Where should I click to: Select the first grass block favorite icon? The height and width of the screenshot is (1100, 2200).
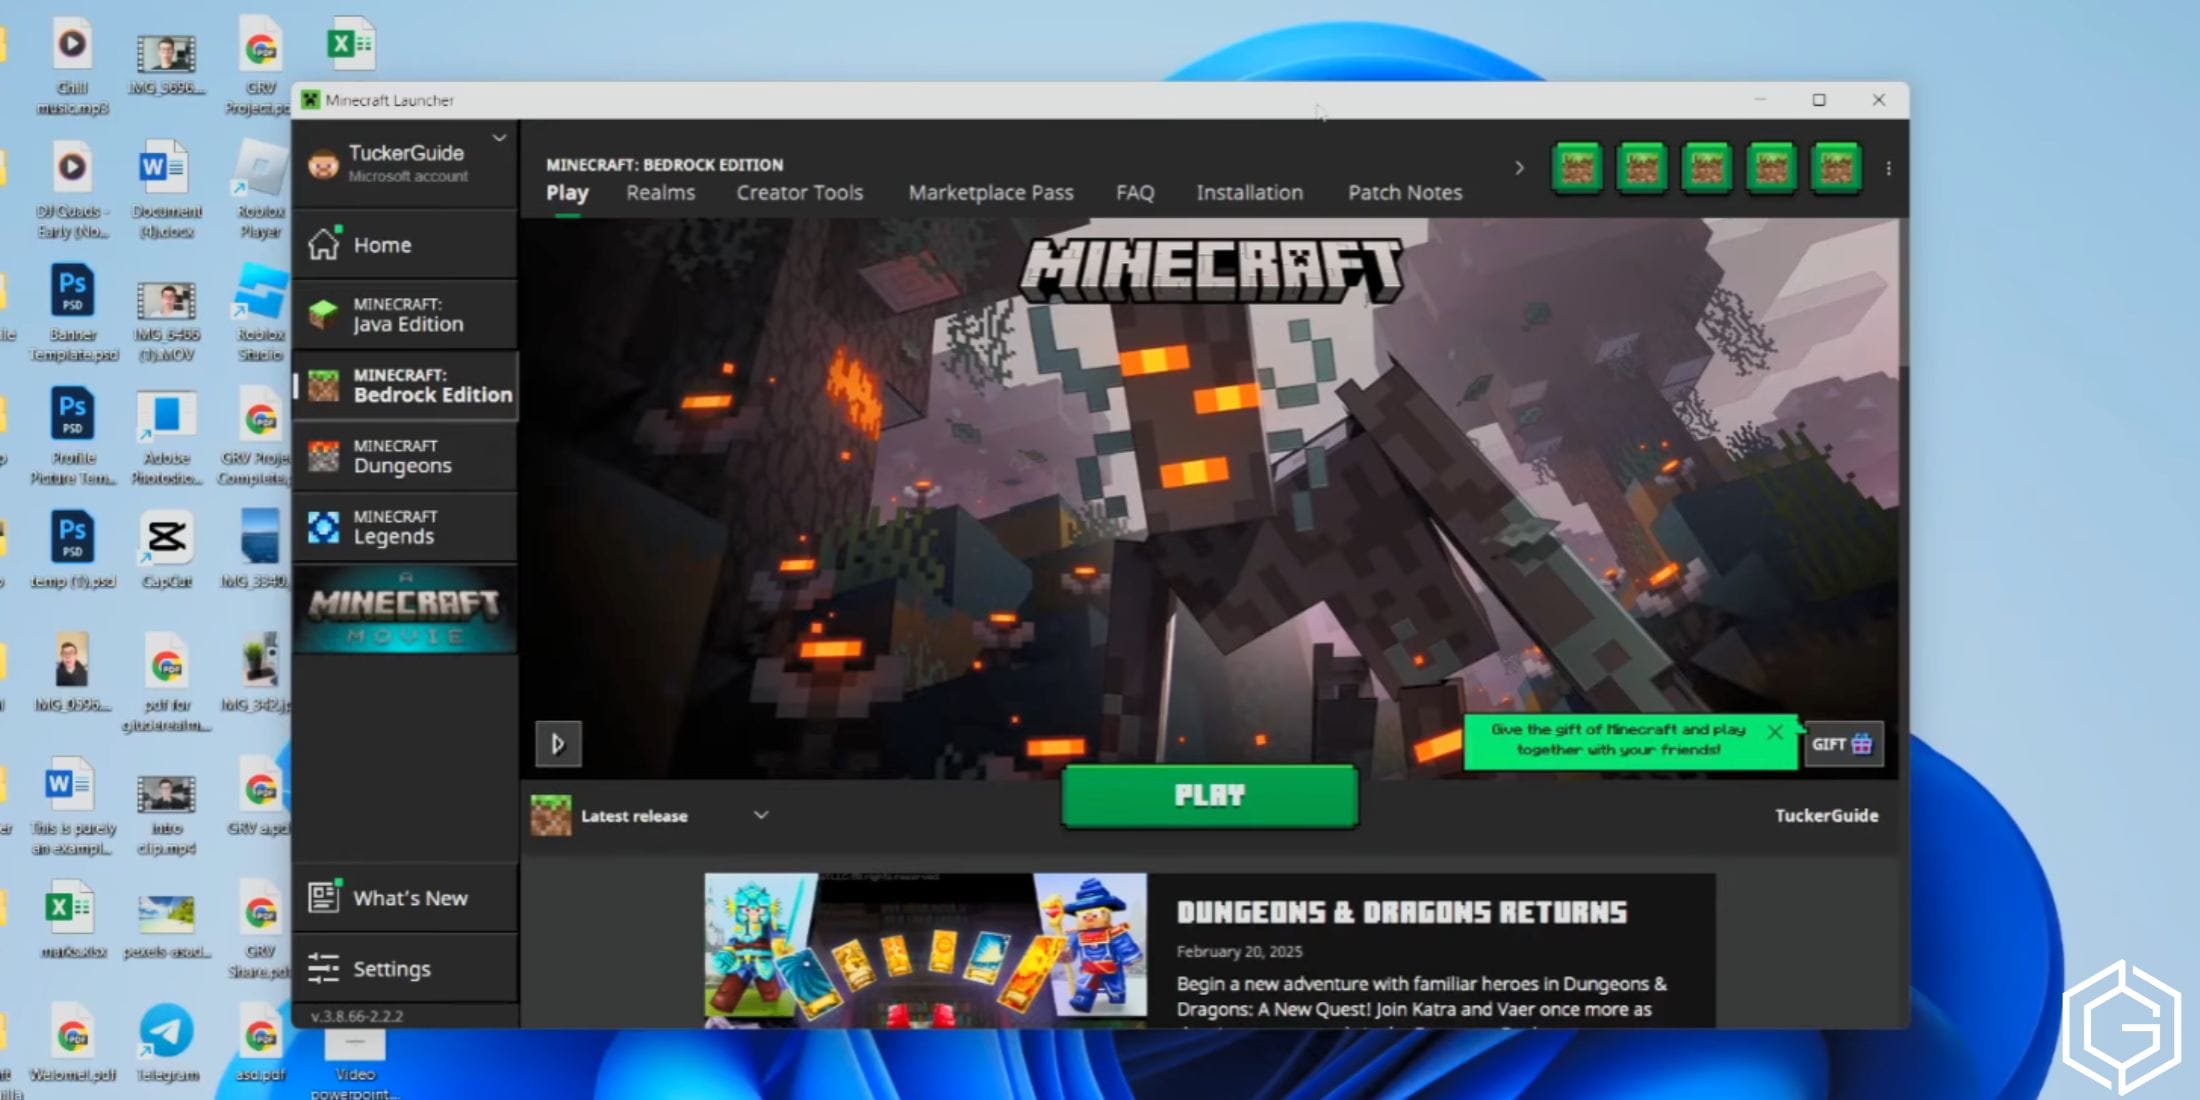(1577, 167)
